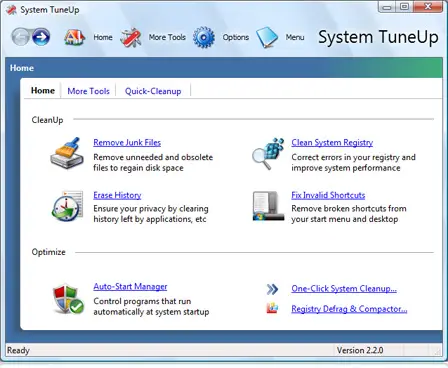Open More Tools via the Swiss knife icon

[x=131, y=37]
